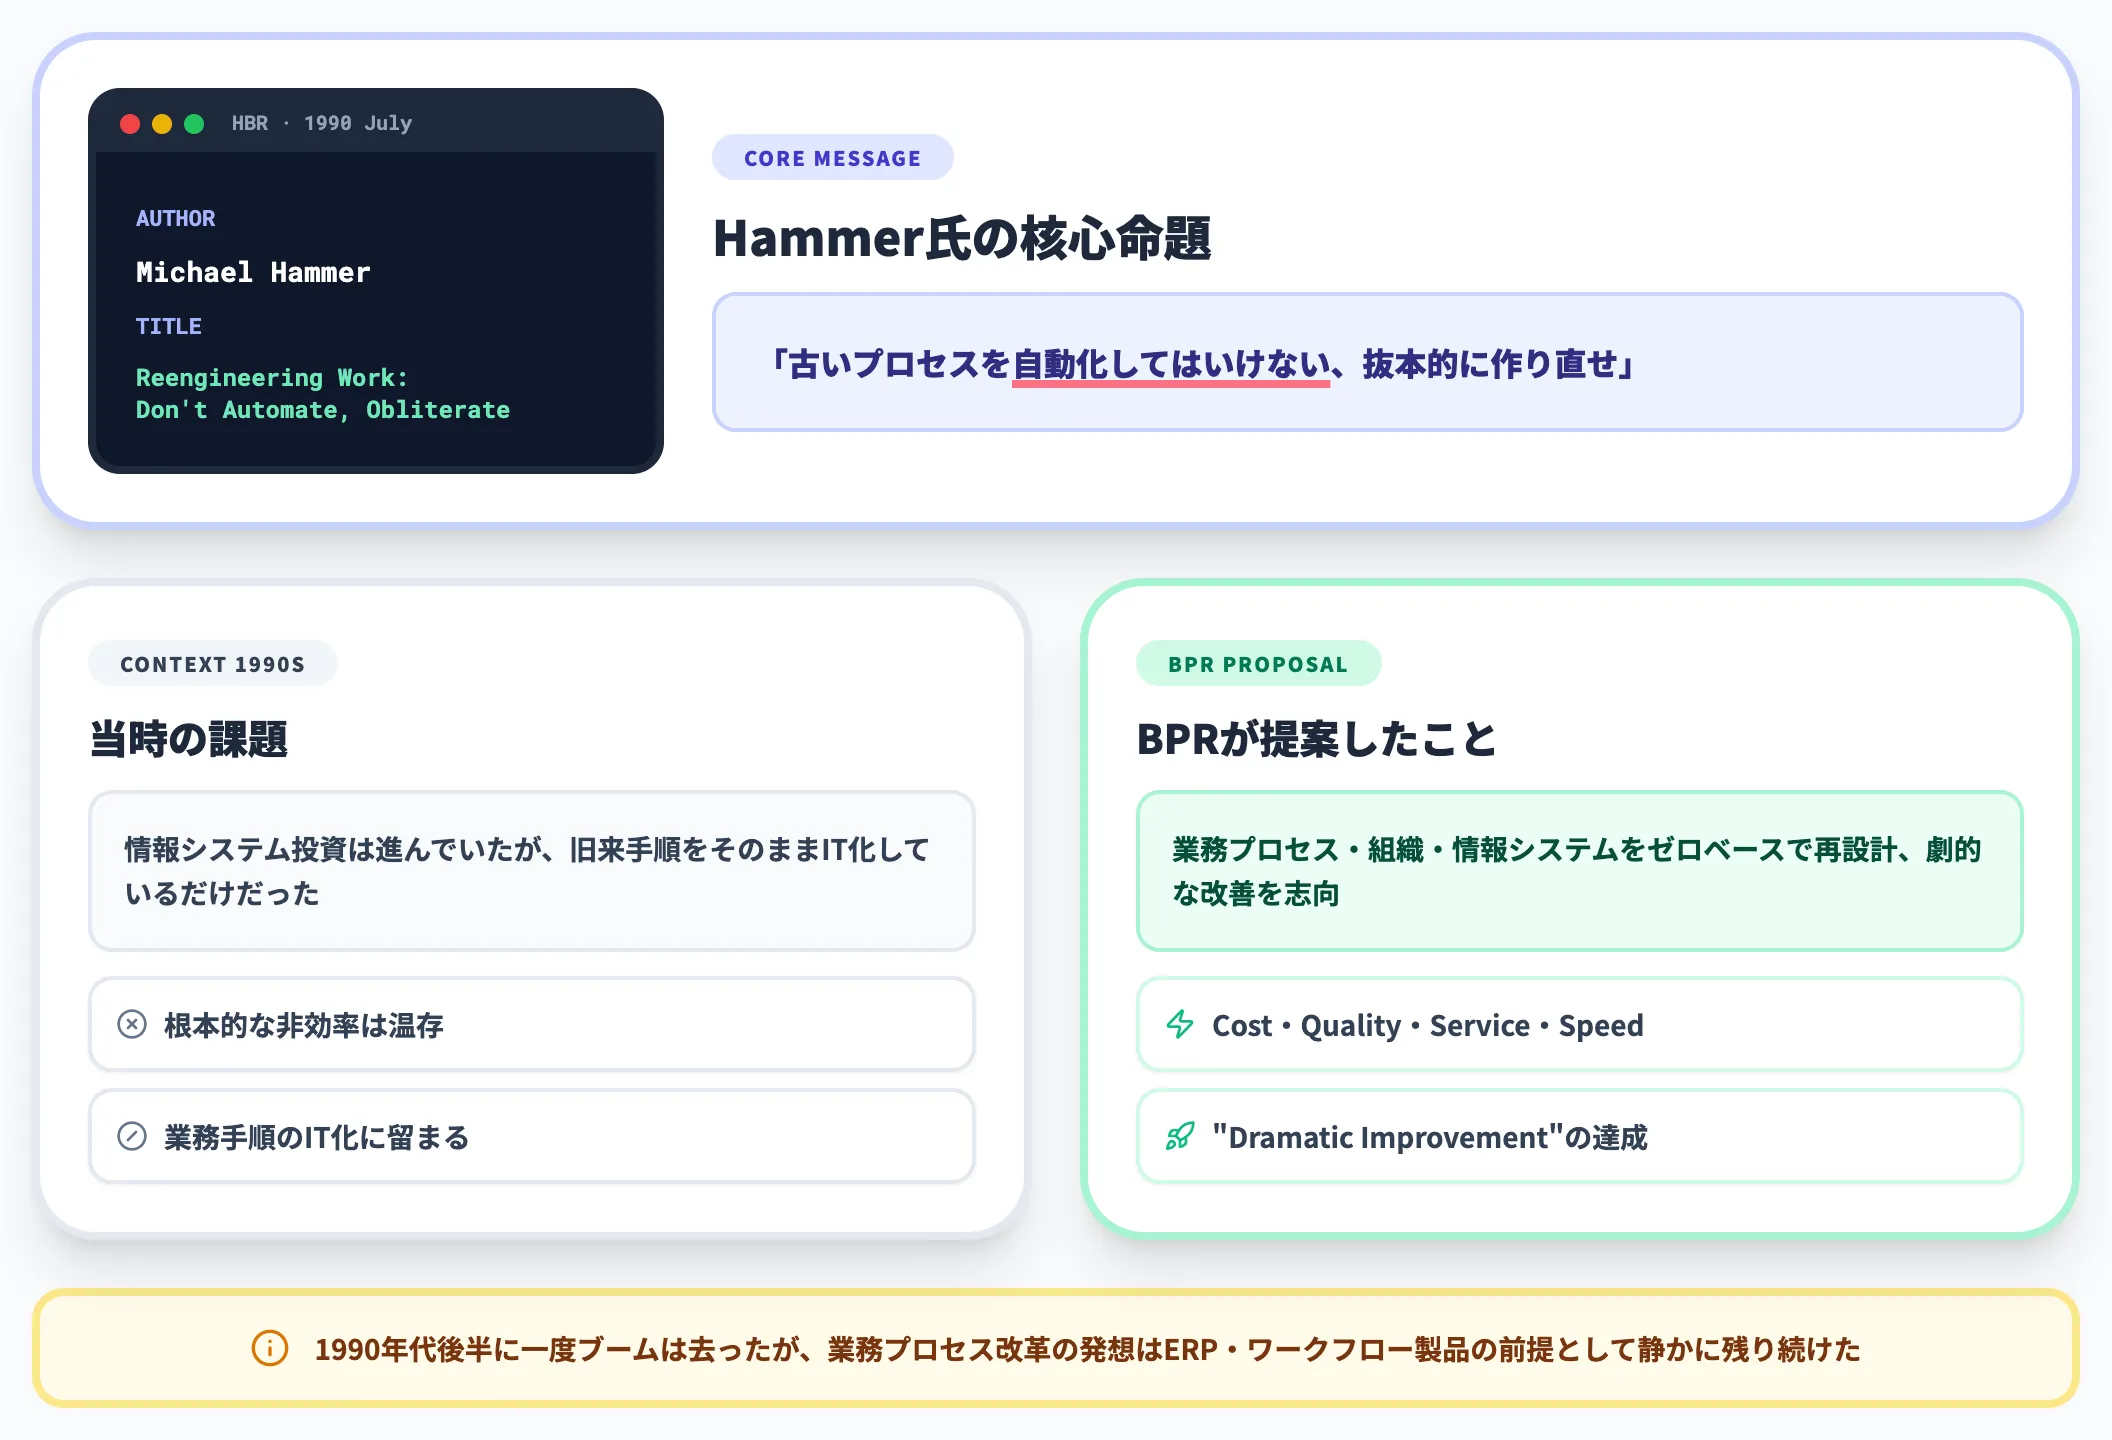Click the lightning bolt icon beside Cost · Quality
This screenshot has height=1440, width=2112.
coord(1180,1024)
